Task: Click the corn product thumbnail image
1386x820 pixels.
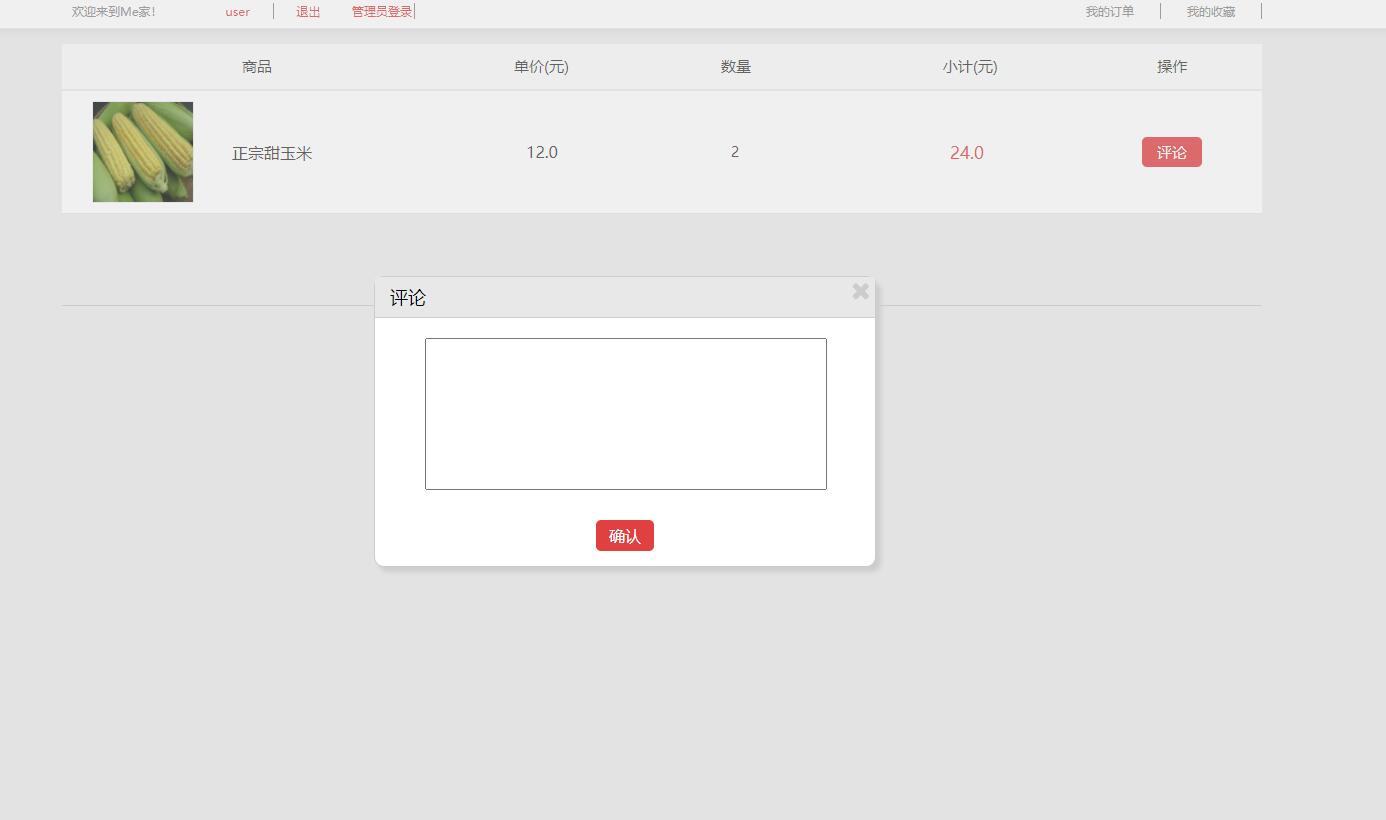Action: (x=142, y=151)
